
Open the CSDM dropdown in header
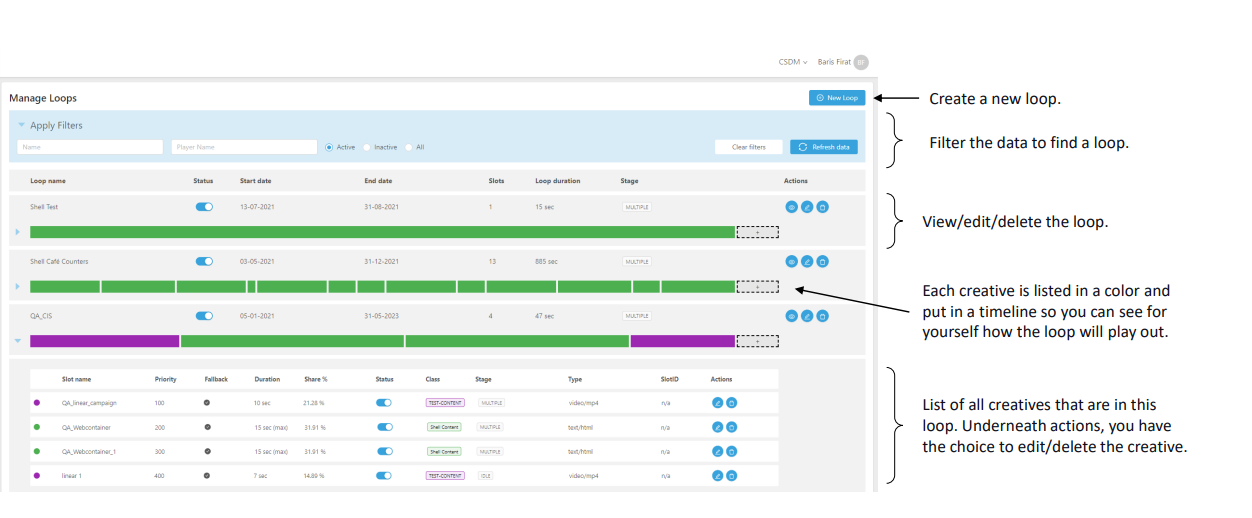[x=793, y=62]
